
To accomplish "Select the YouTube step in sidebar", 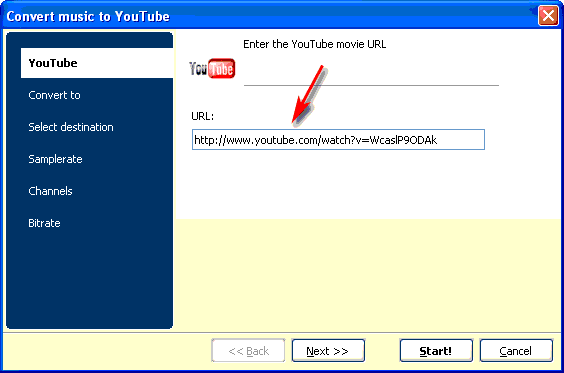I will [97, 63].
